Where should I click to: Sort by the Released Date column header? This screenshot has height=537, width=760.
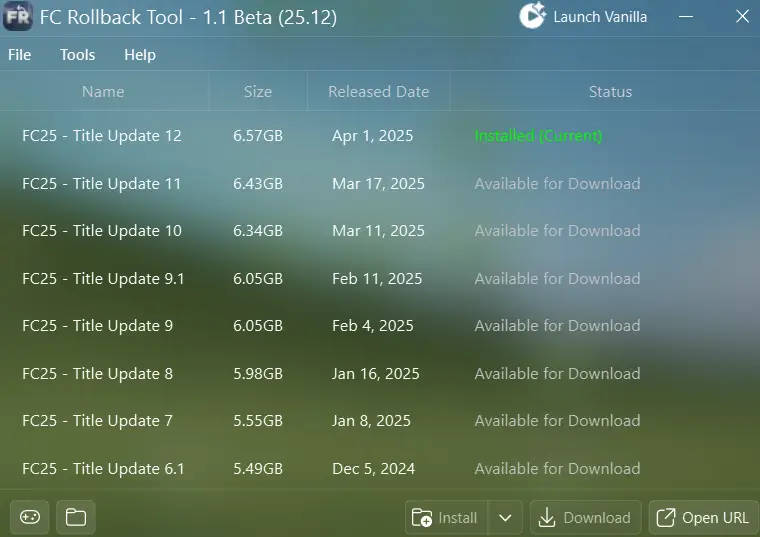[379, 92]
